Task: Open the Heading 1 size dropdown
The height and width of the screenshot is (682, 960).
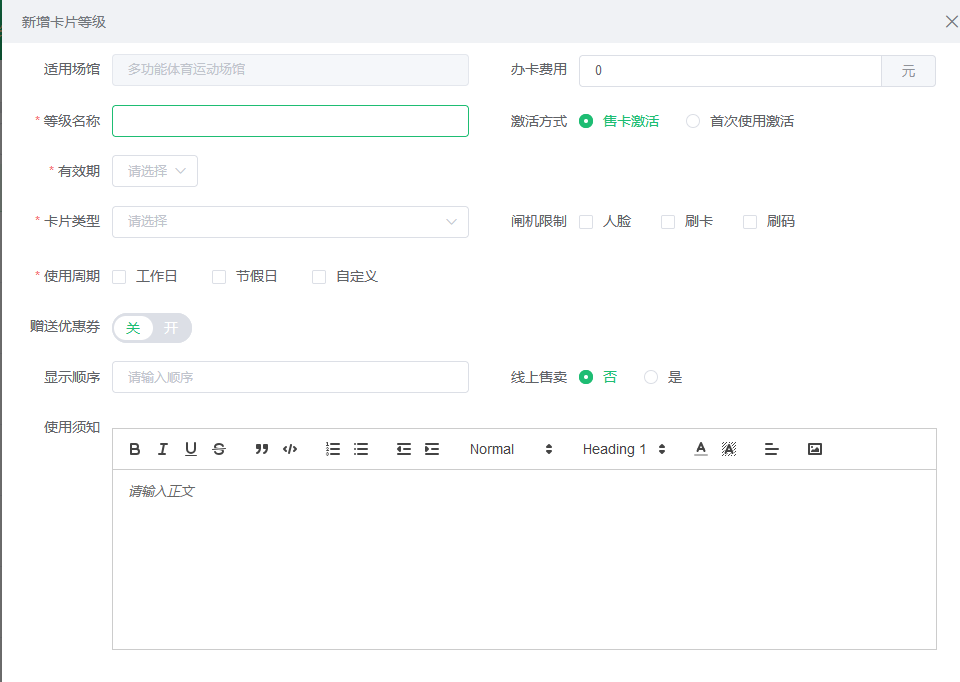Action: point(624,449)
